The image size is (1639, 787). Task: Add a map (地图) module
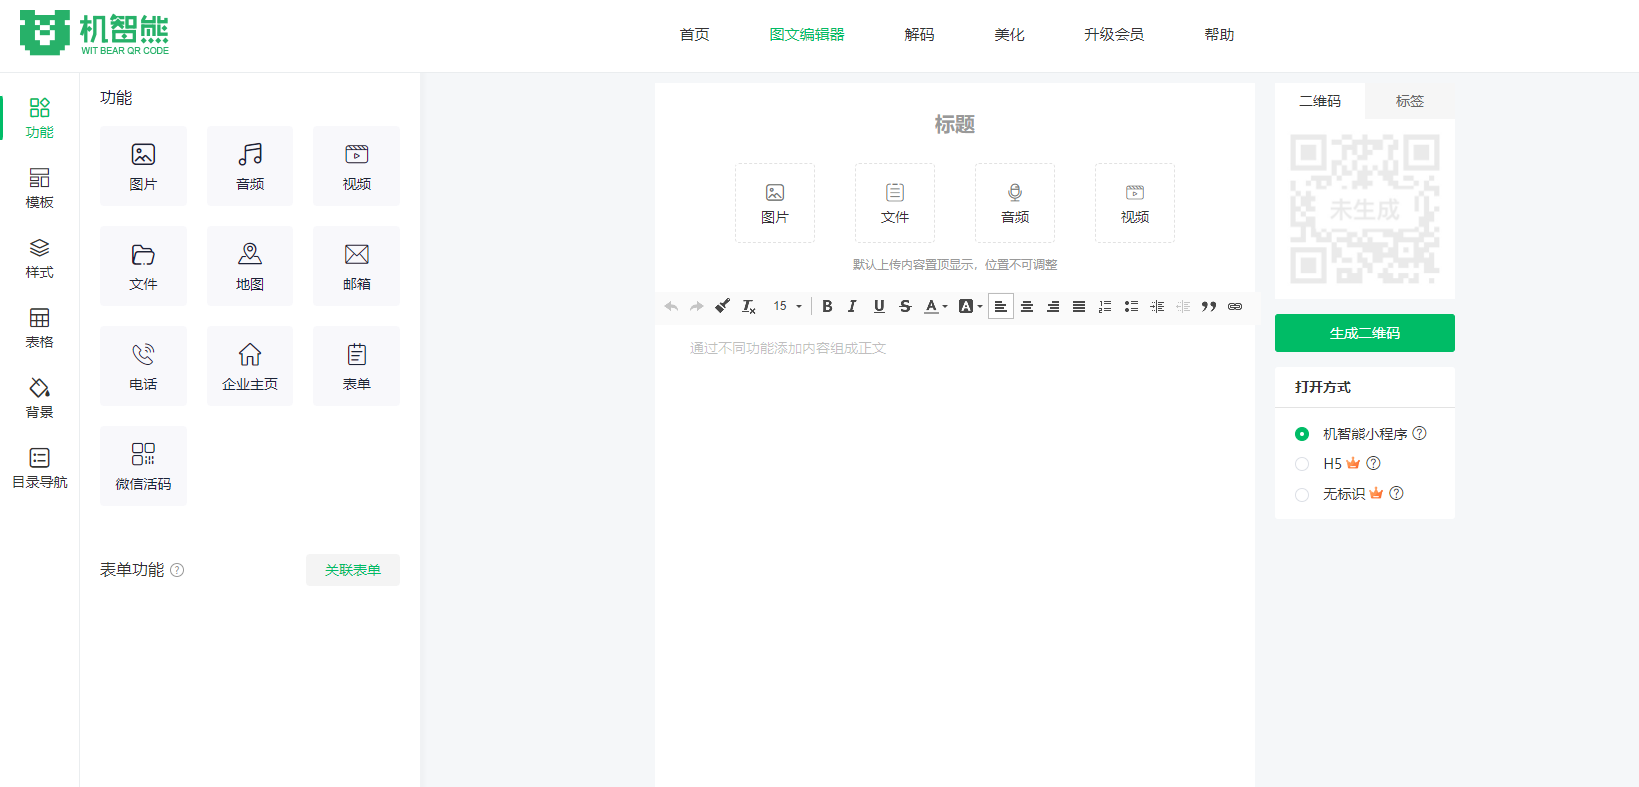point(250,266)
